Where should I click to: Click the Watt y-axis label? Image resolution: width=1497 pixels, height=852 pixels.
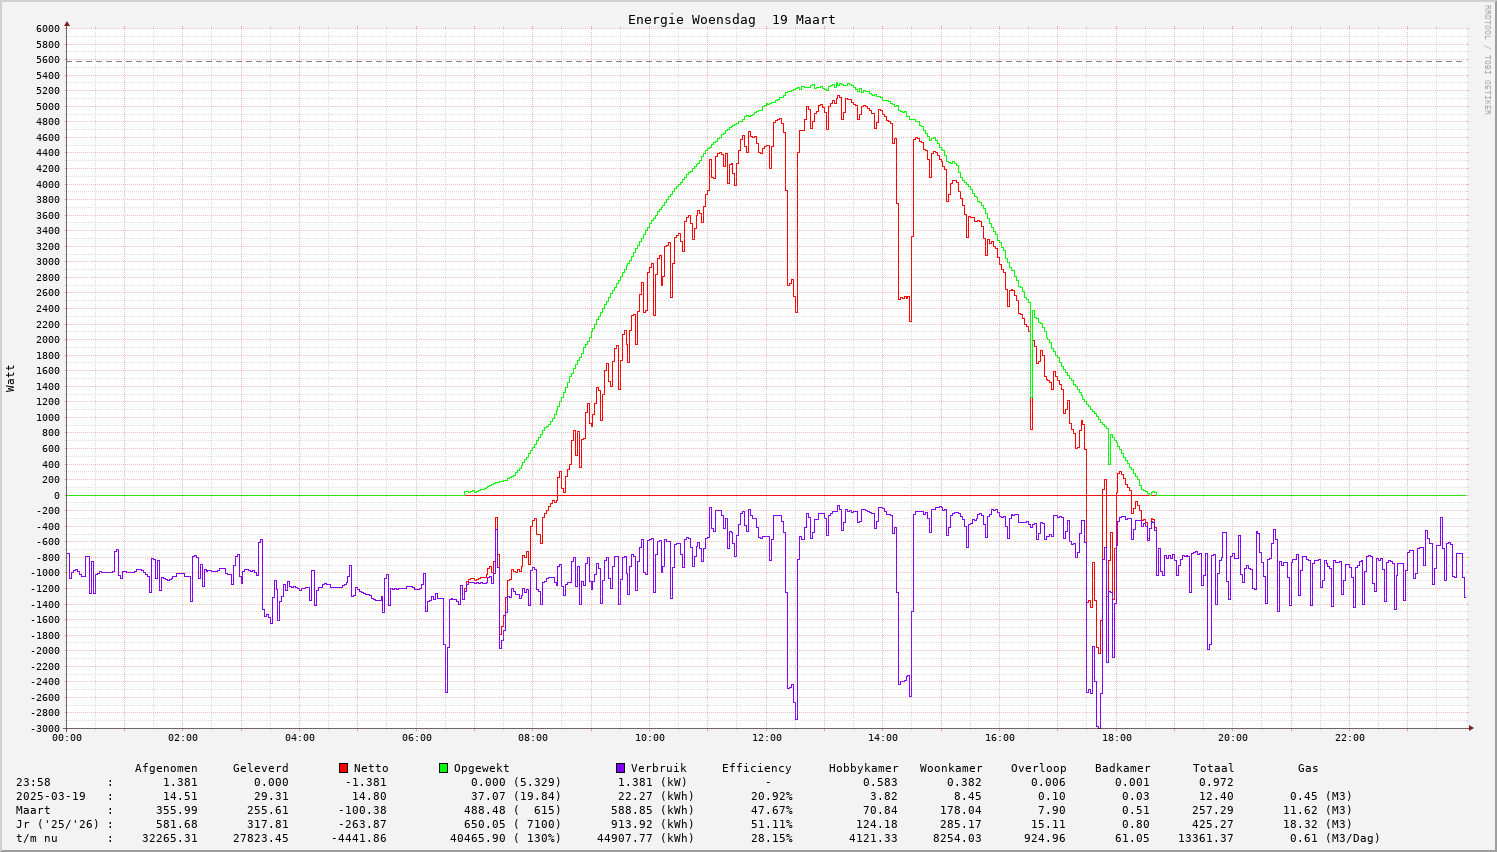pos(11,378)
